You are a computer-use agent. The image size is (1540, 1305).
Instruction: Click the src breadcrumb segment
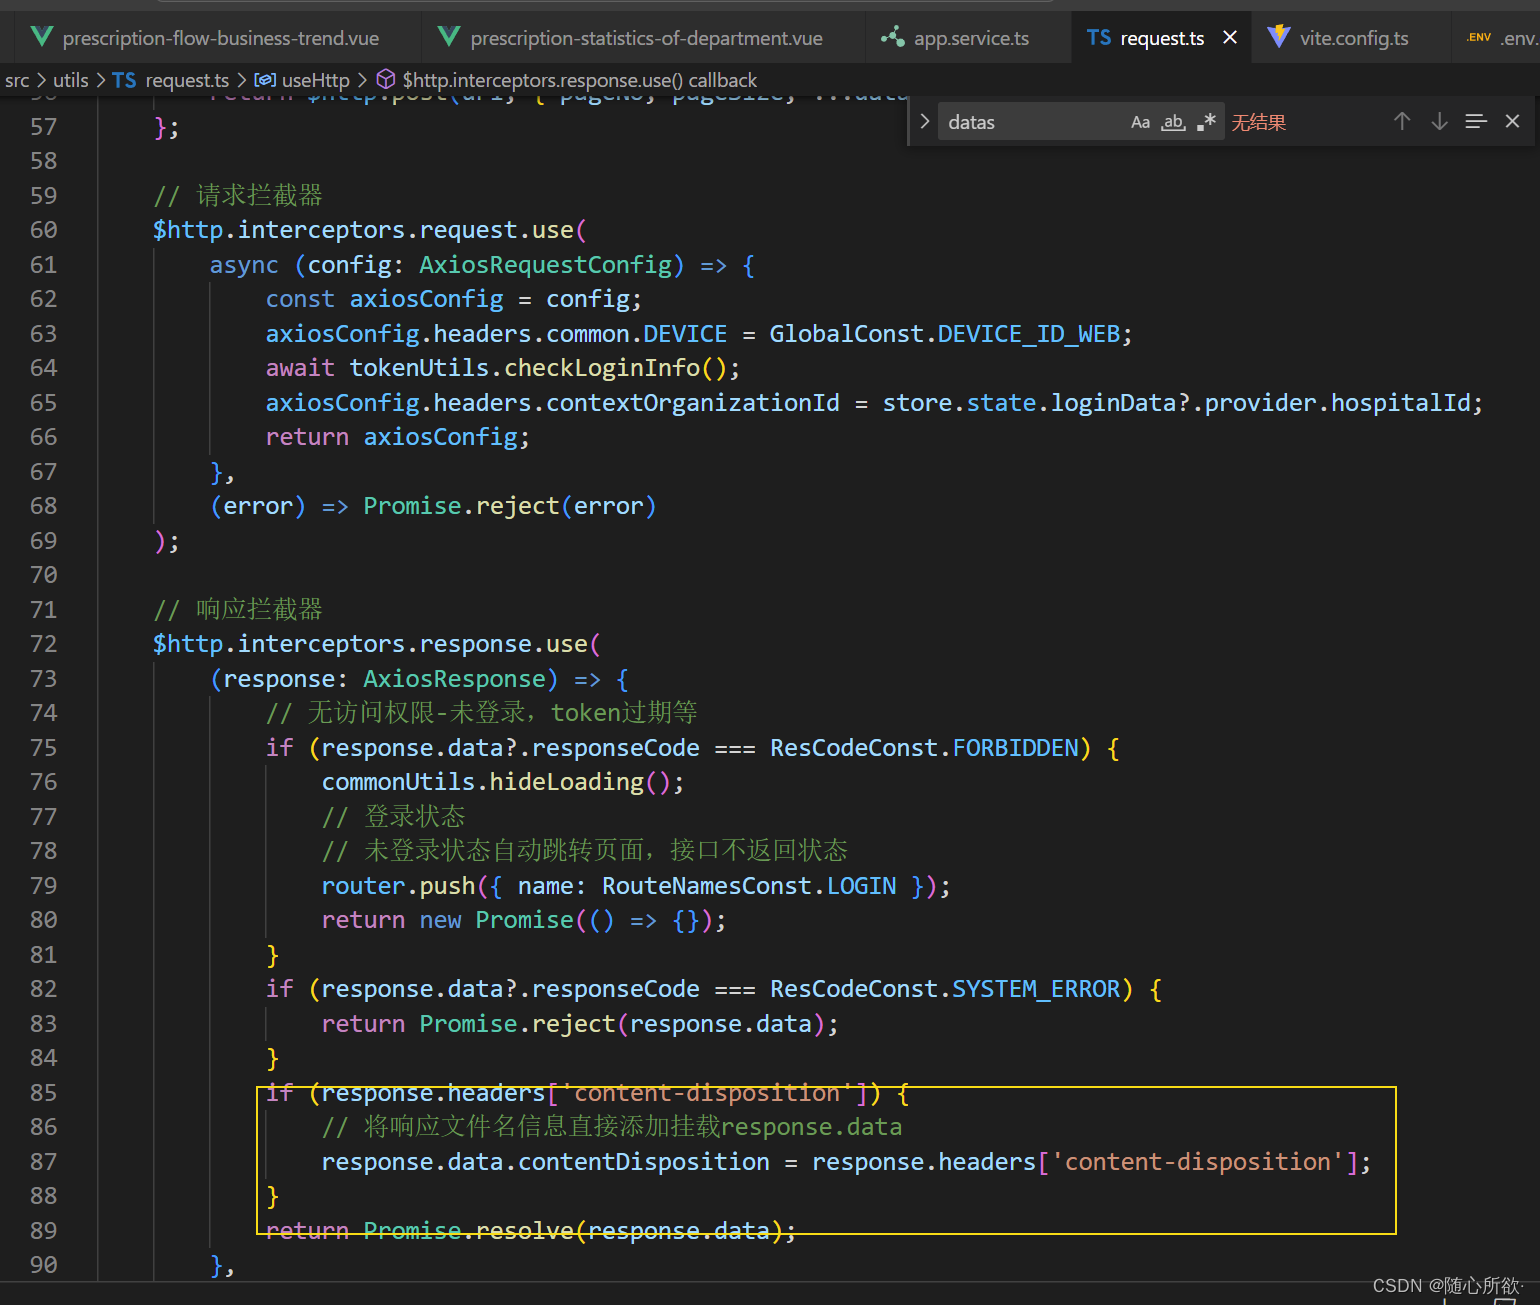(17, 80)
